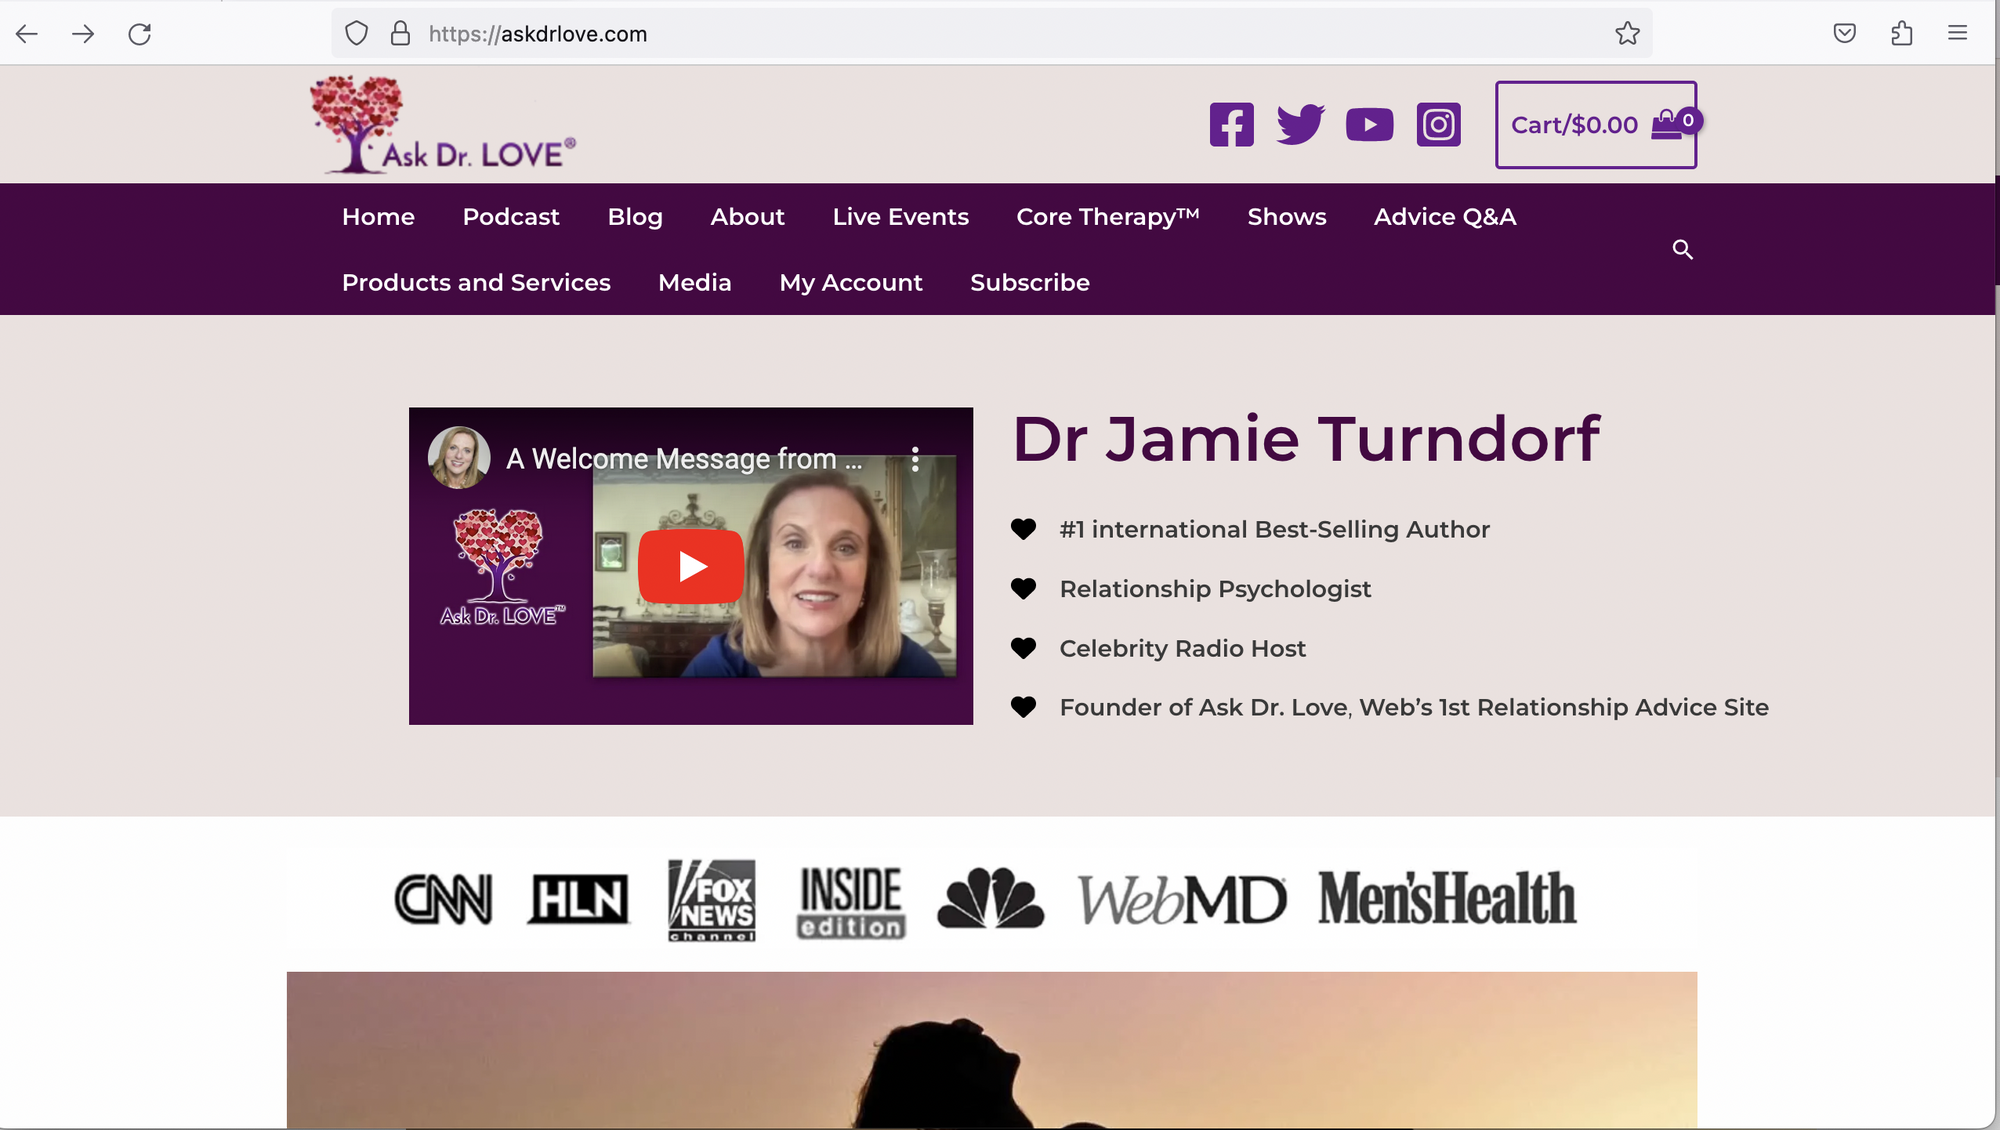Click the CNN logo
Viewport: 2000px width, 1130px height.
click(444, 899)
